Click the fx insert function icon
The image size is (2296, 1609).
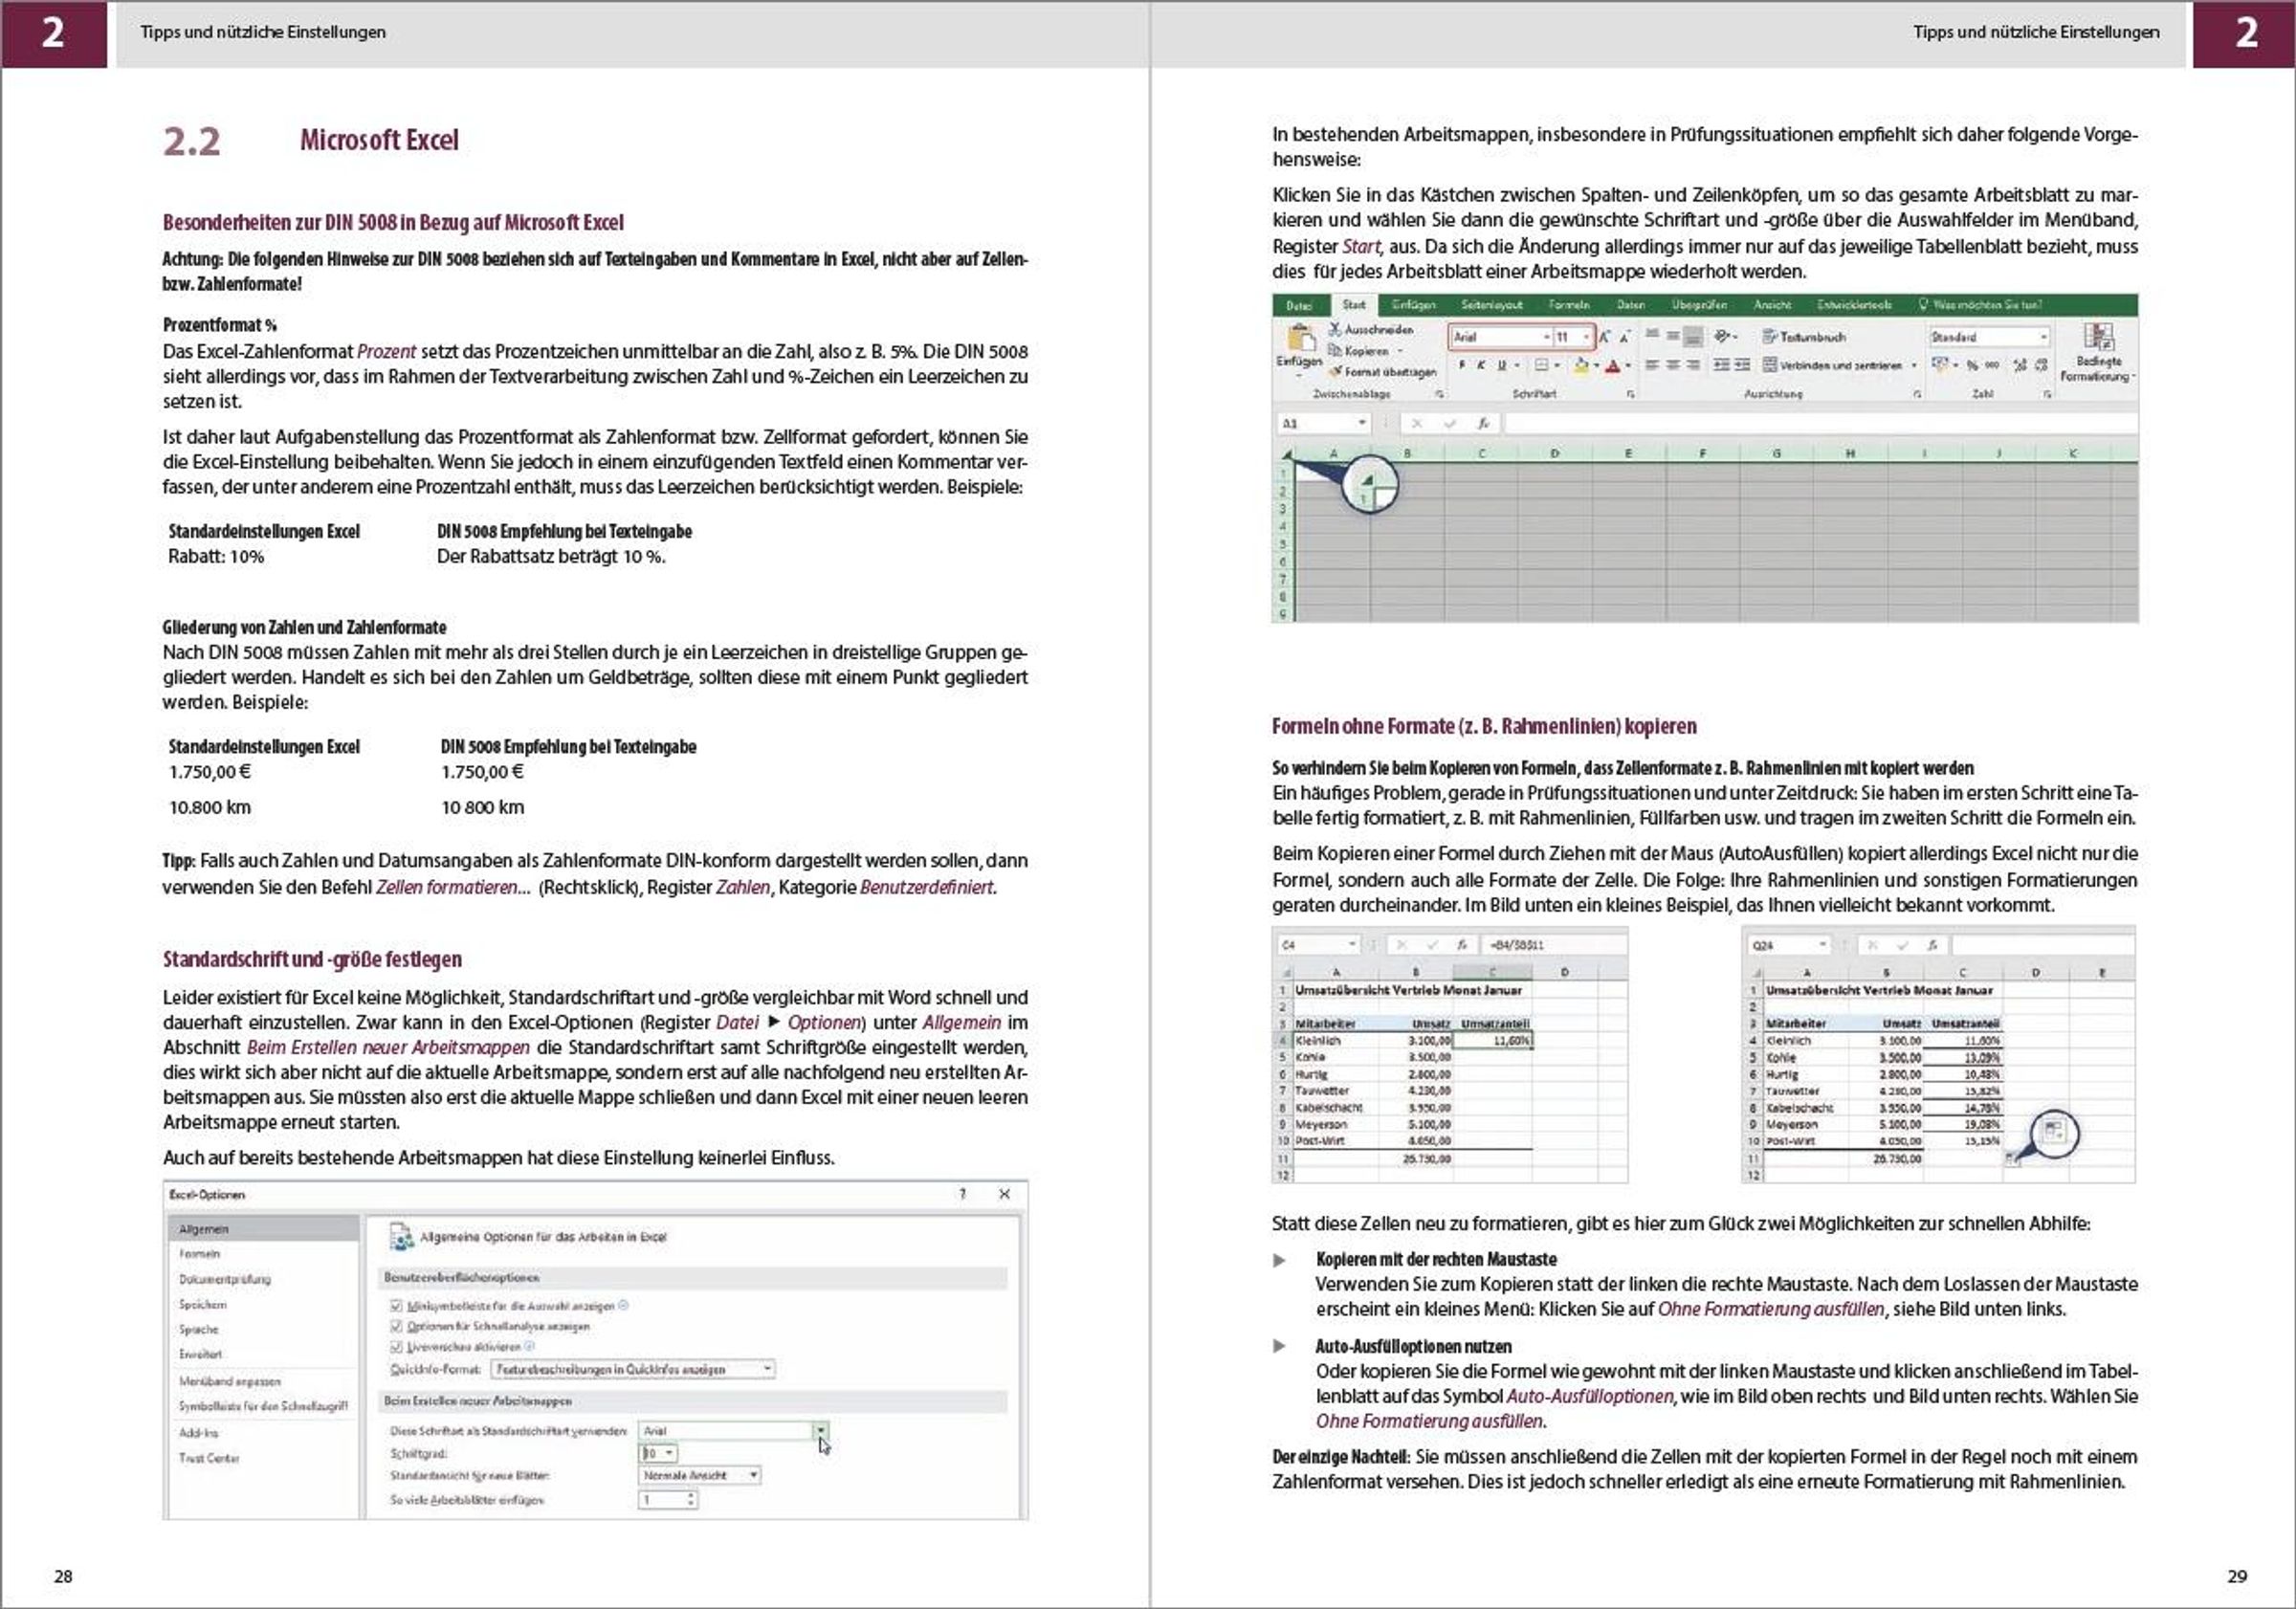pyautogui.click(x=1483, y=424)
